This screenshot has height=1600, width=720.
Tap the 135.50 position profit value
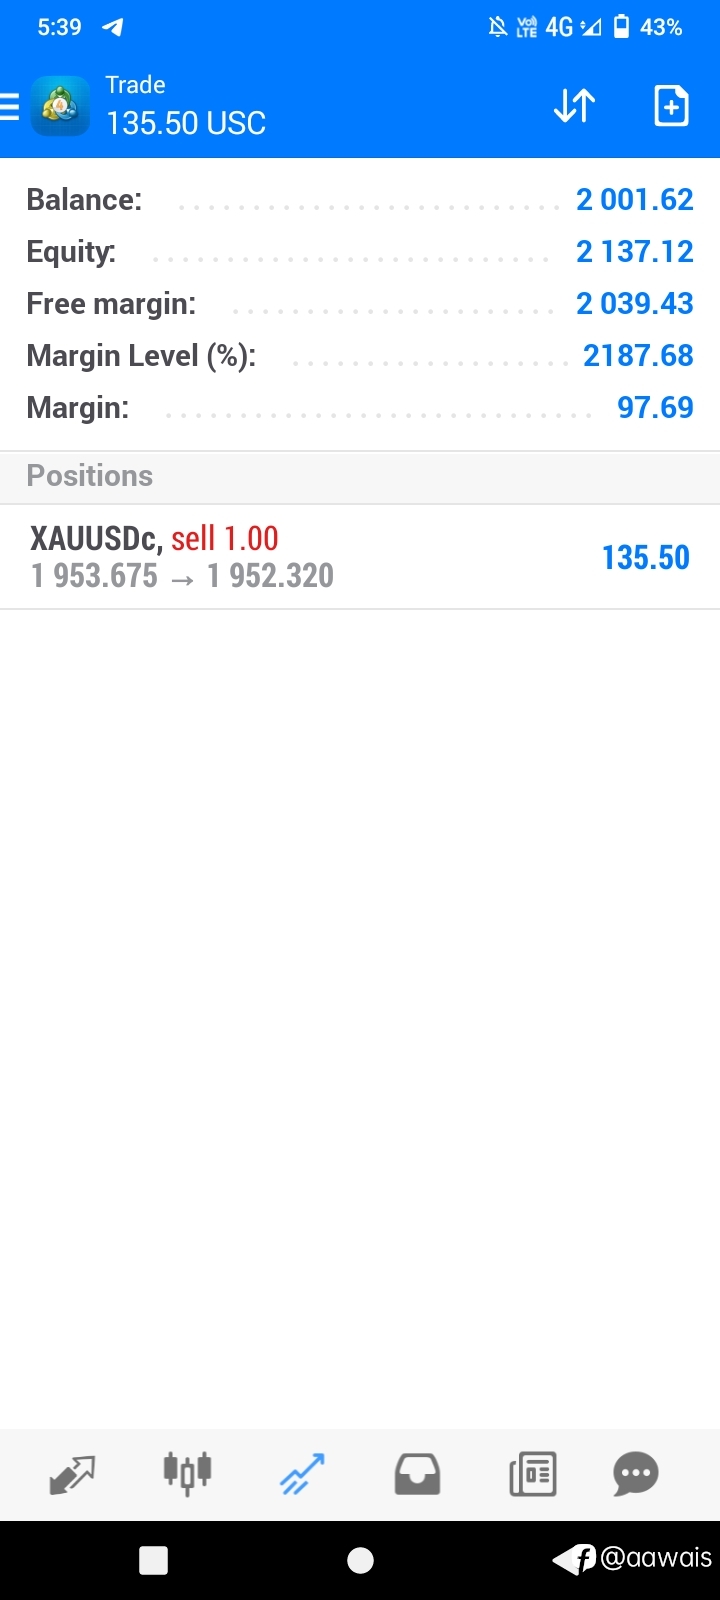pos(646,558)
